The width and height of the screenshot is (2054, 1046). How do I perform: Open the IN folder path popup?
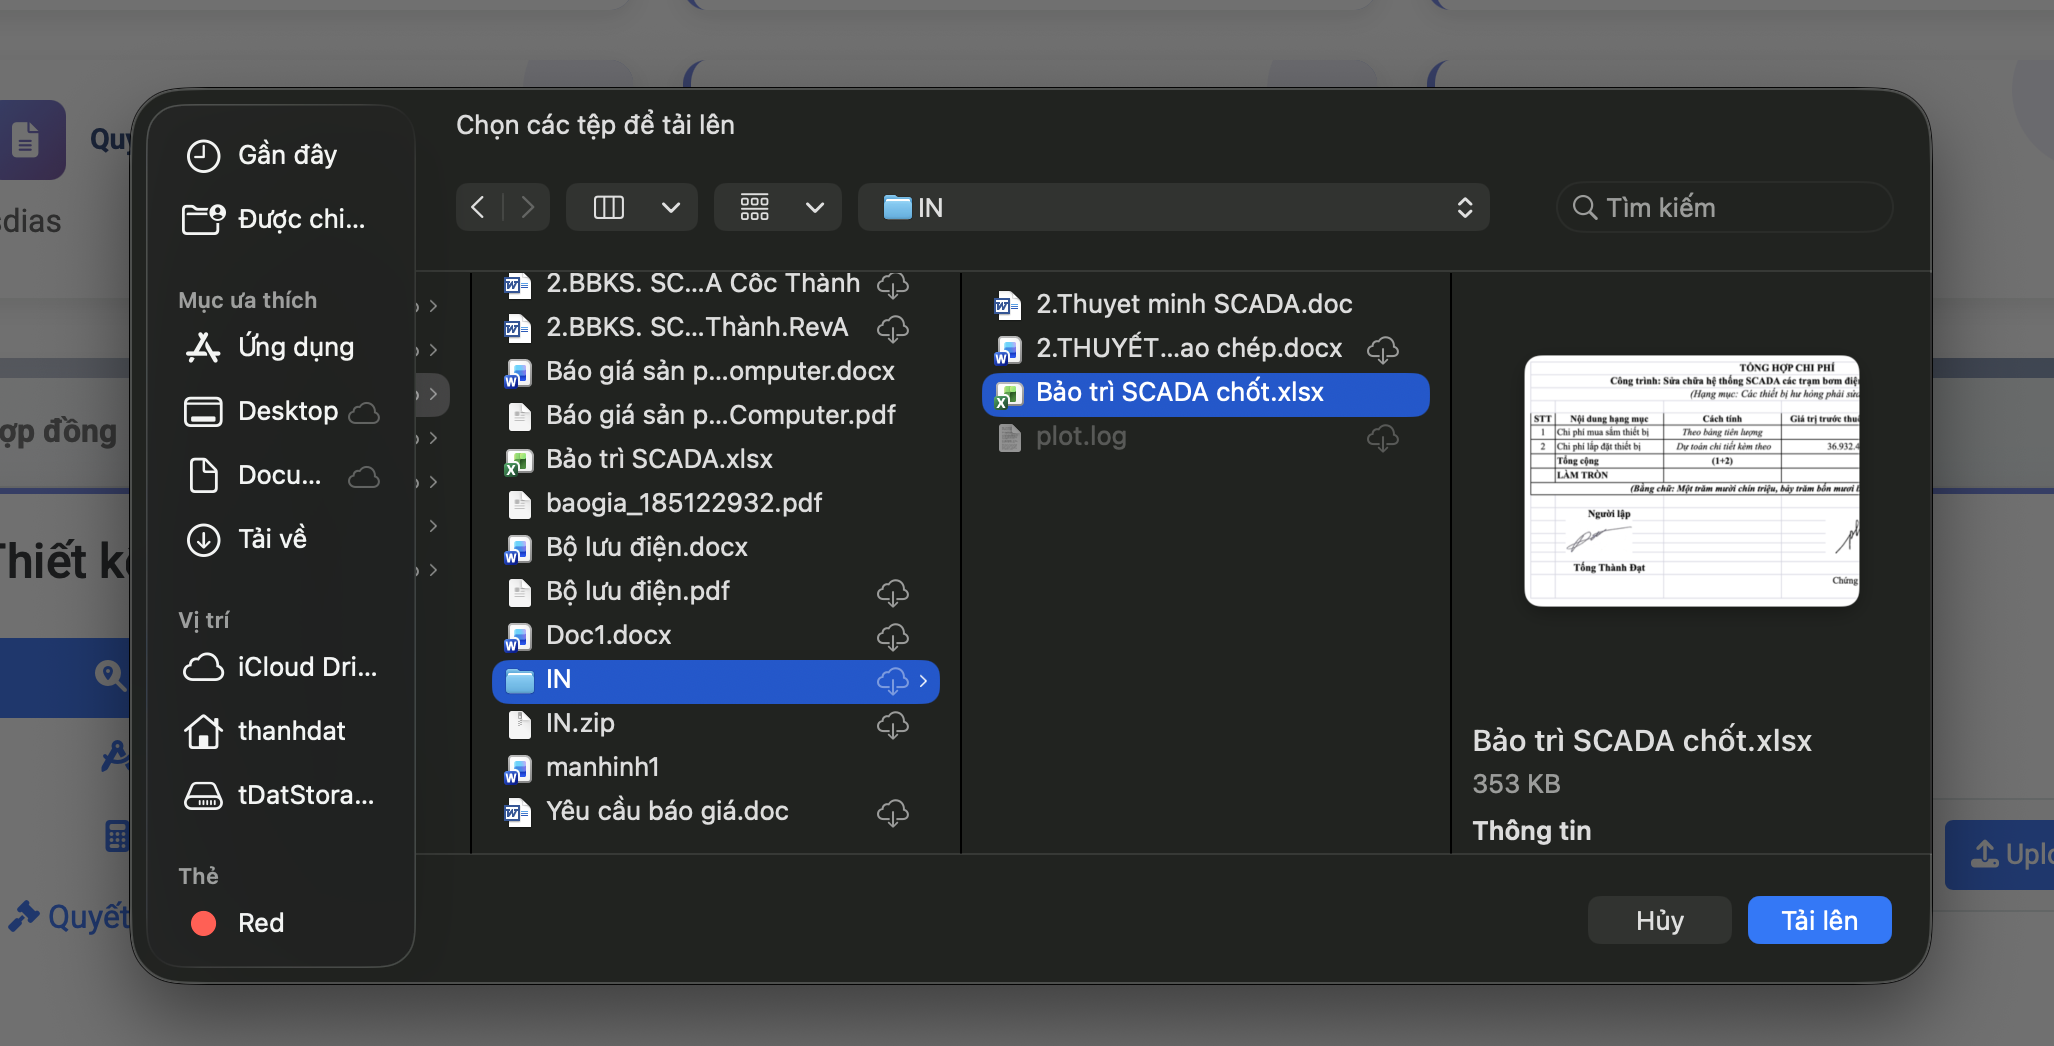click(1172, 207)
